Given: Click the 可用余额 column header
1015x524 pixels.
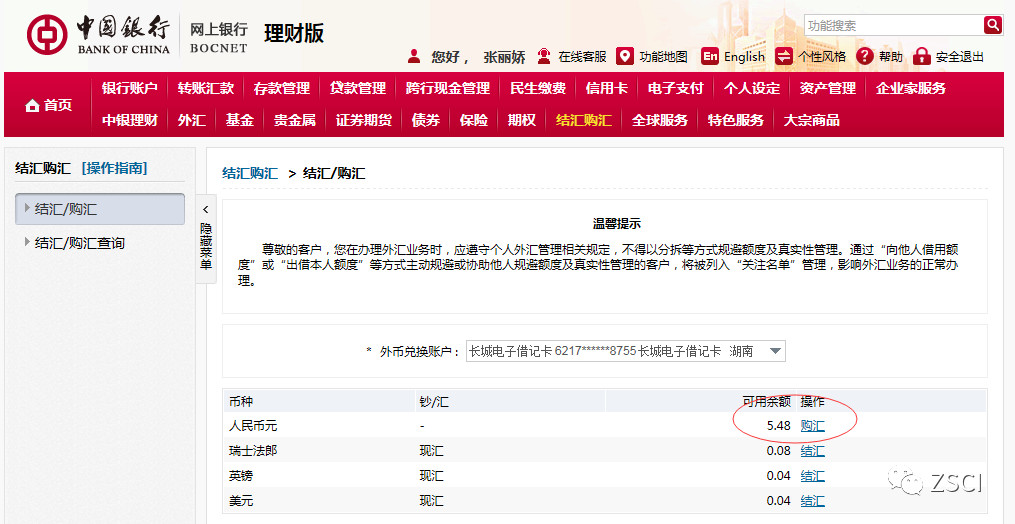Looking at the screenshot, I should [x=766, y=402].
